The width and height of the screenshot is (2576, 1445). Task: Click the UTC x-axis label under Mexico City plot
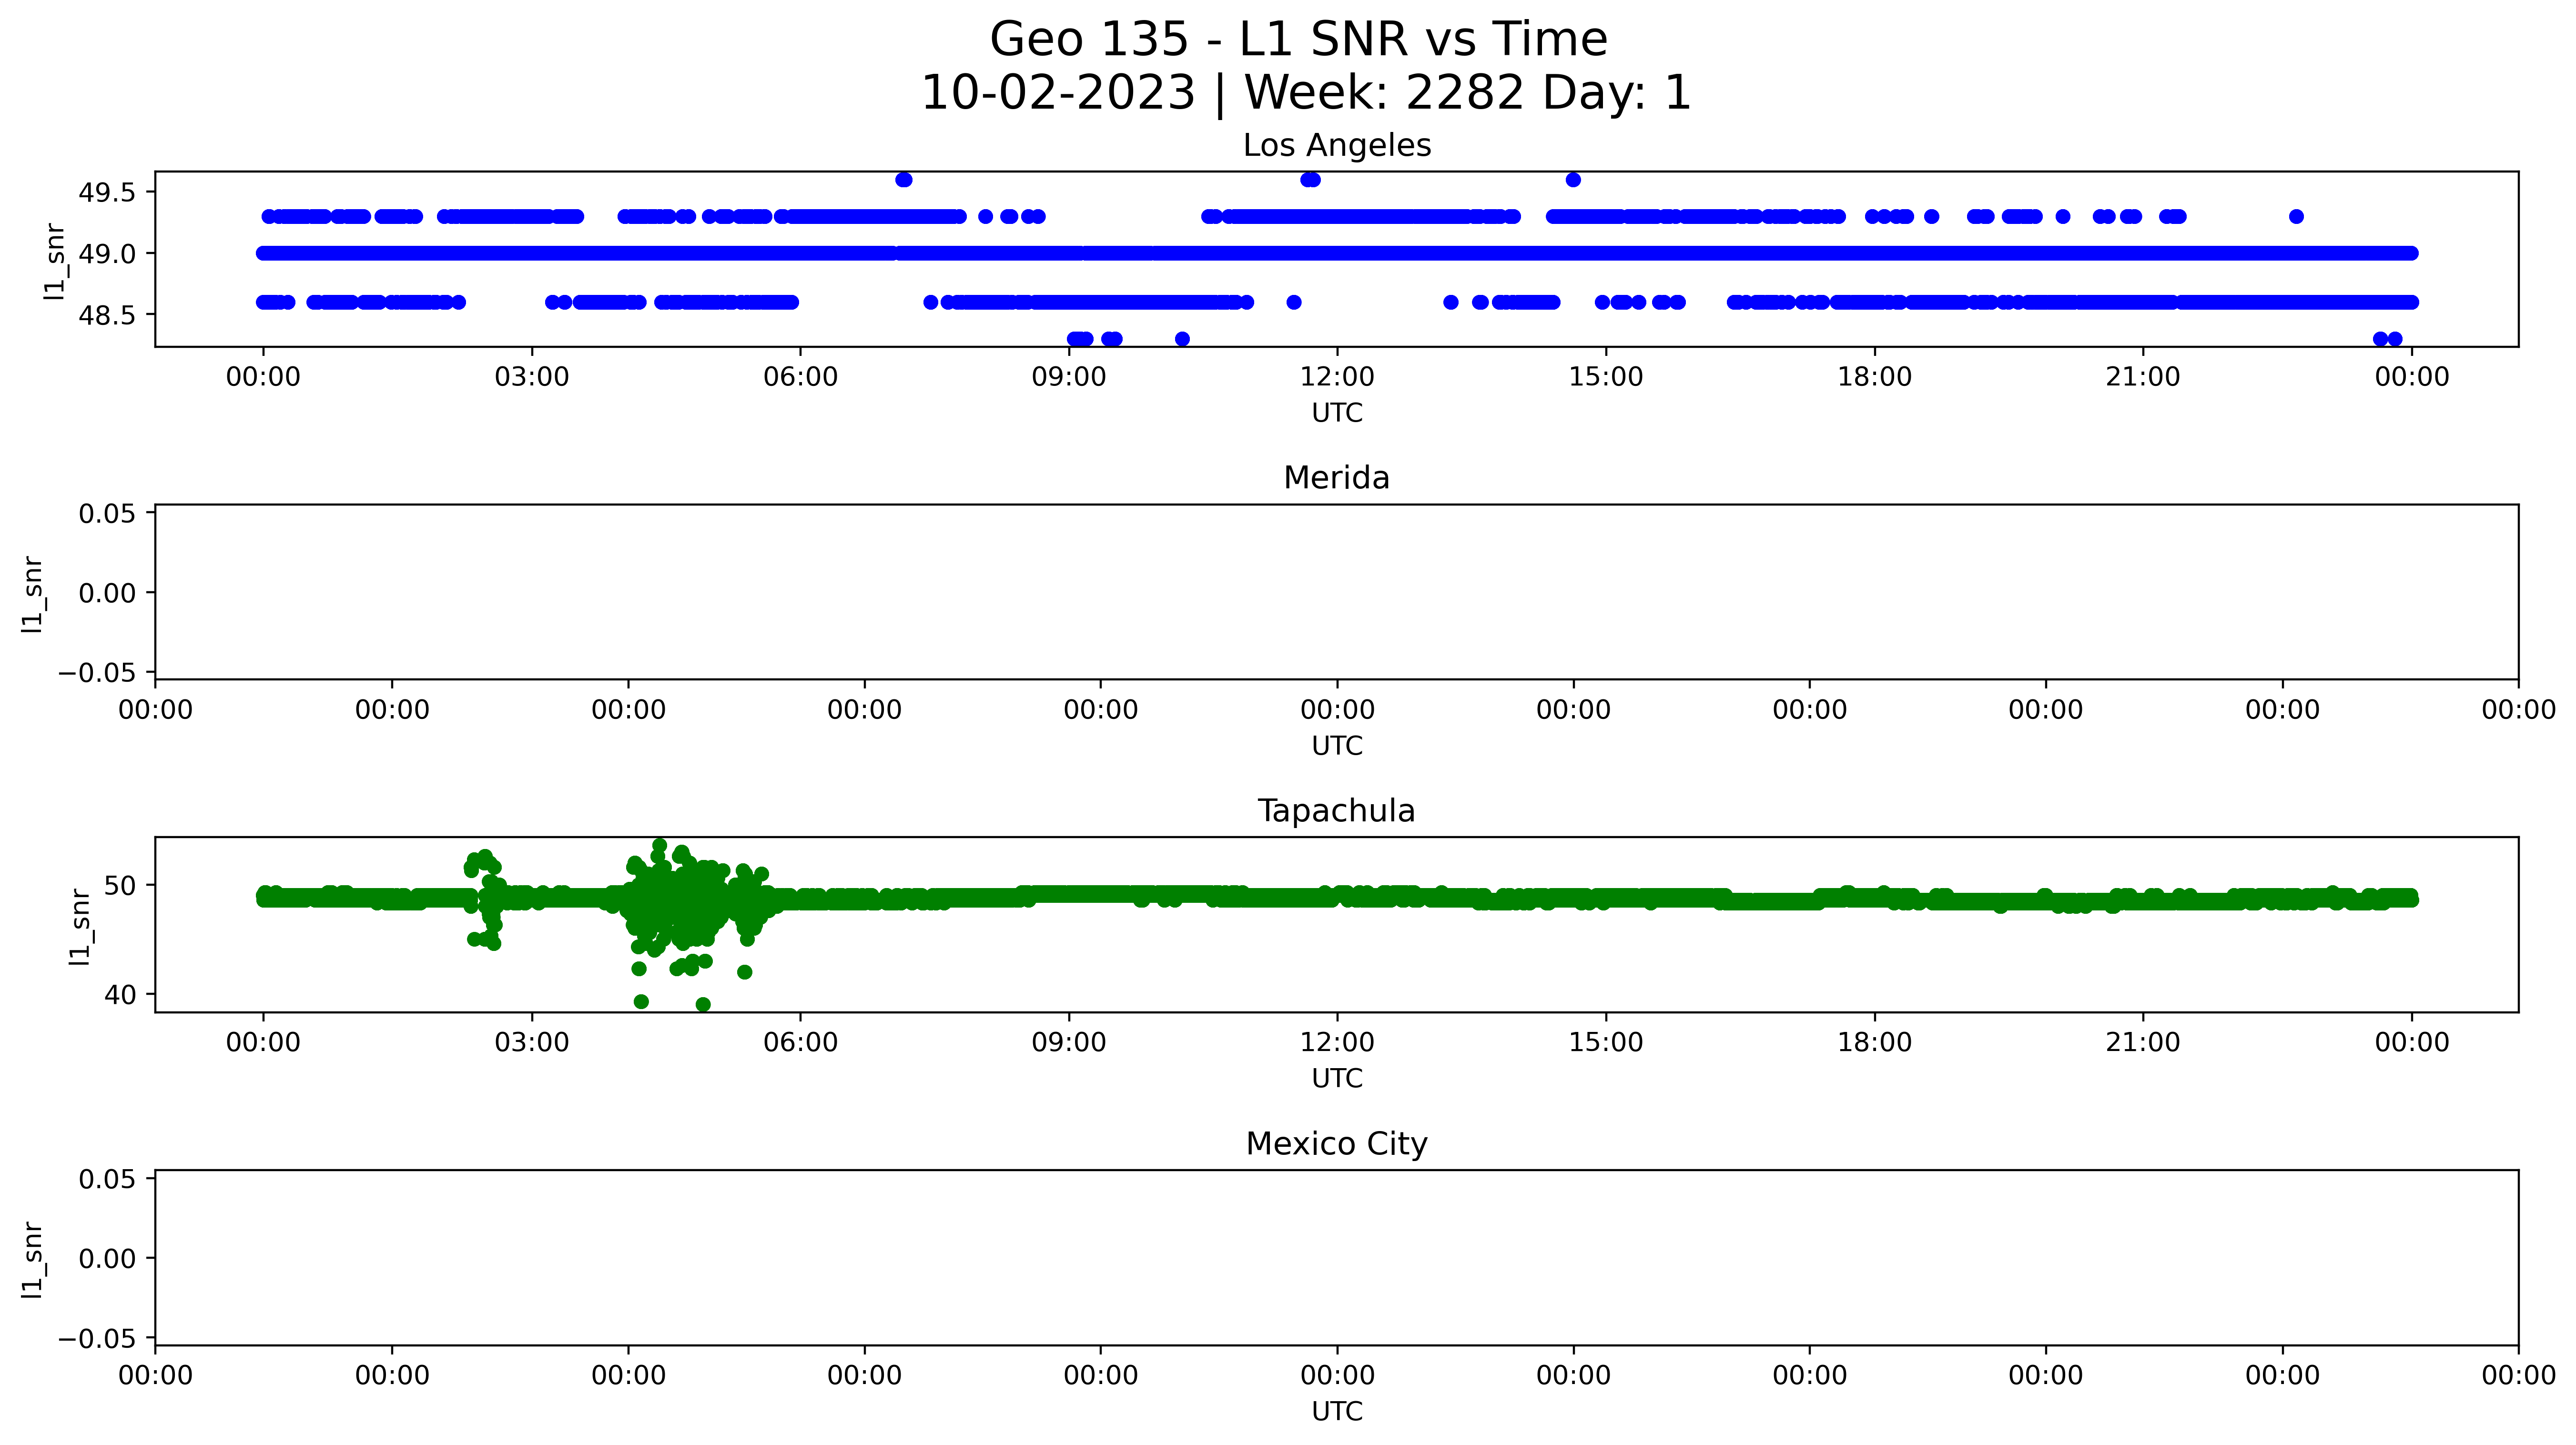click(x=1337, y=1412)
